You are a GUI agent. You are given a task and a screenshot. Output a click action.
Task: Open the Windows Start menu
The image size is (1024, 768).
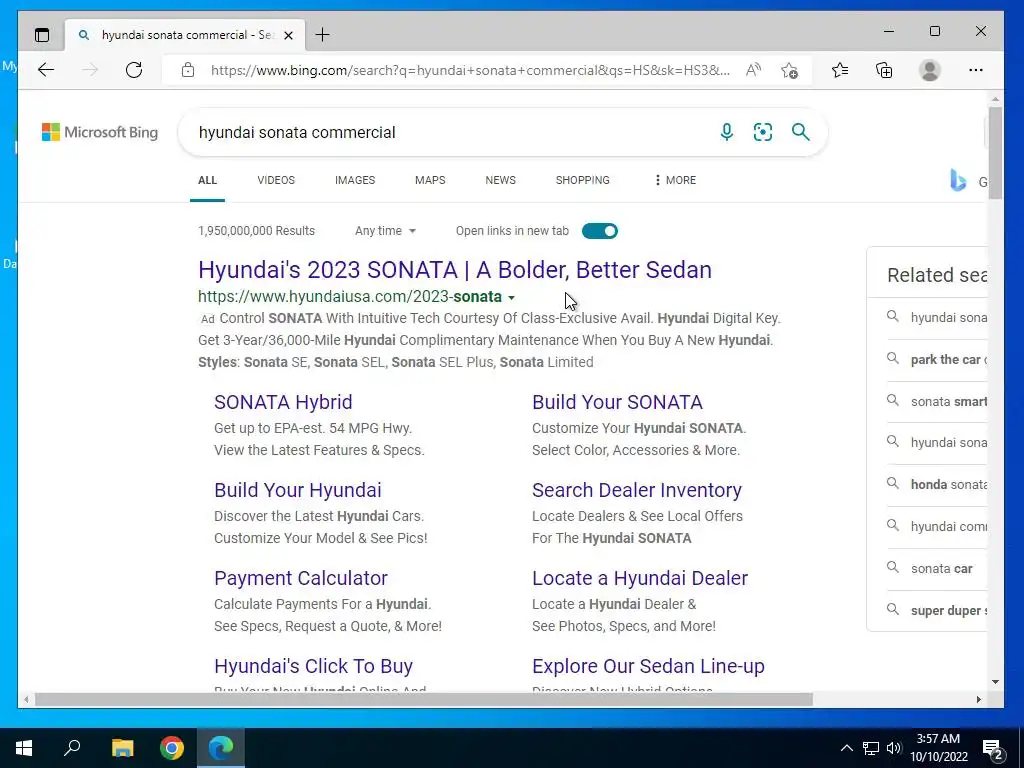24,748
